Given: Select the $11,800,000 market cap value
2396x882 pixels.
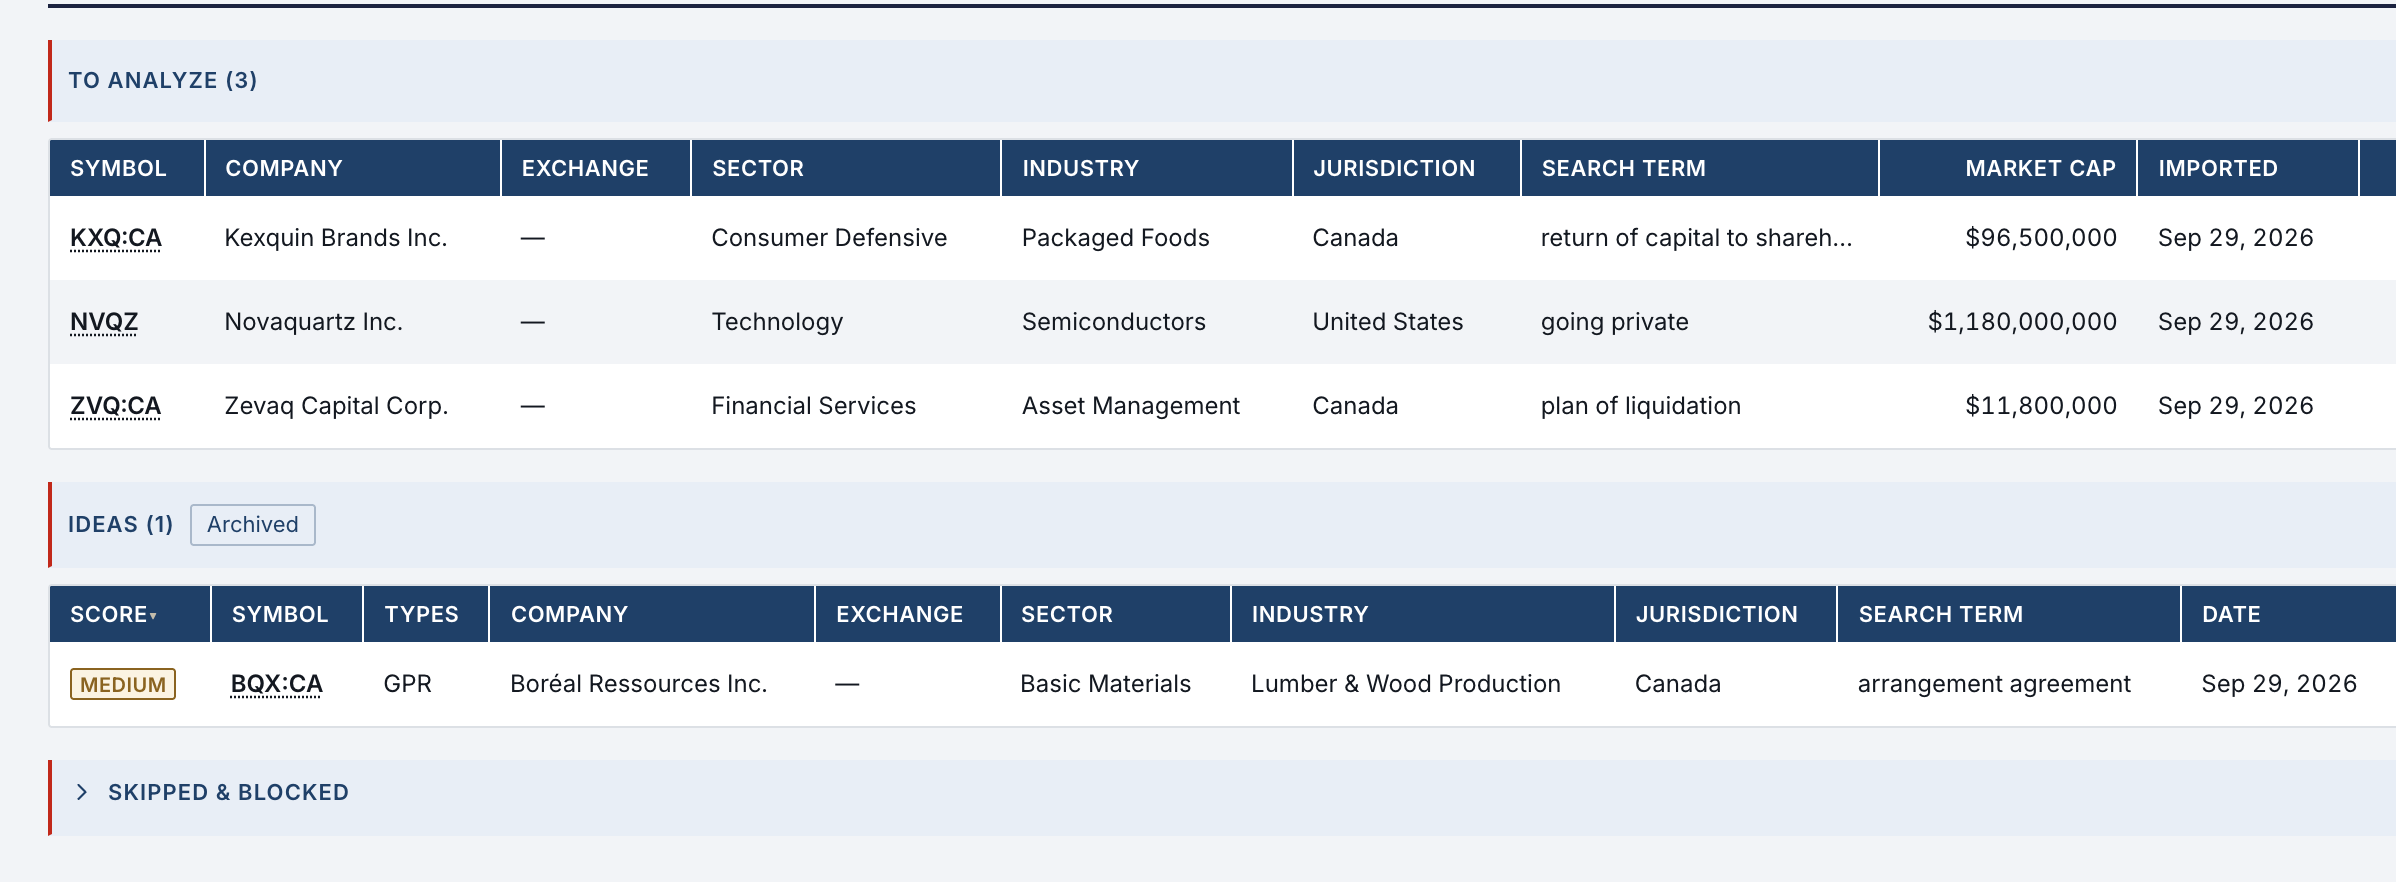Looking at the screenshot, I should pyautogui.click(x=2041, y=406).
